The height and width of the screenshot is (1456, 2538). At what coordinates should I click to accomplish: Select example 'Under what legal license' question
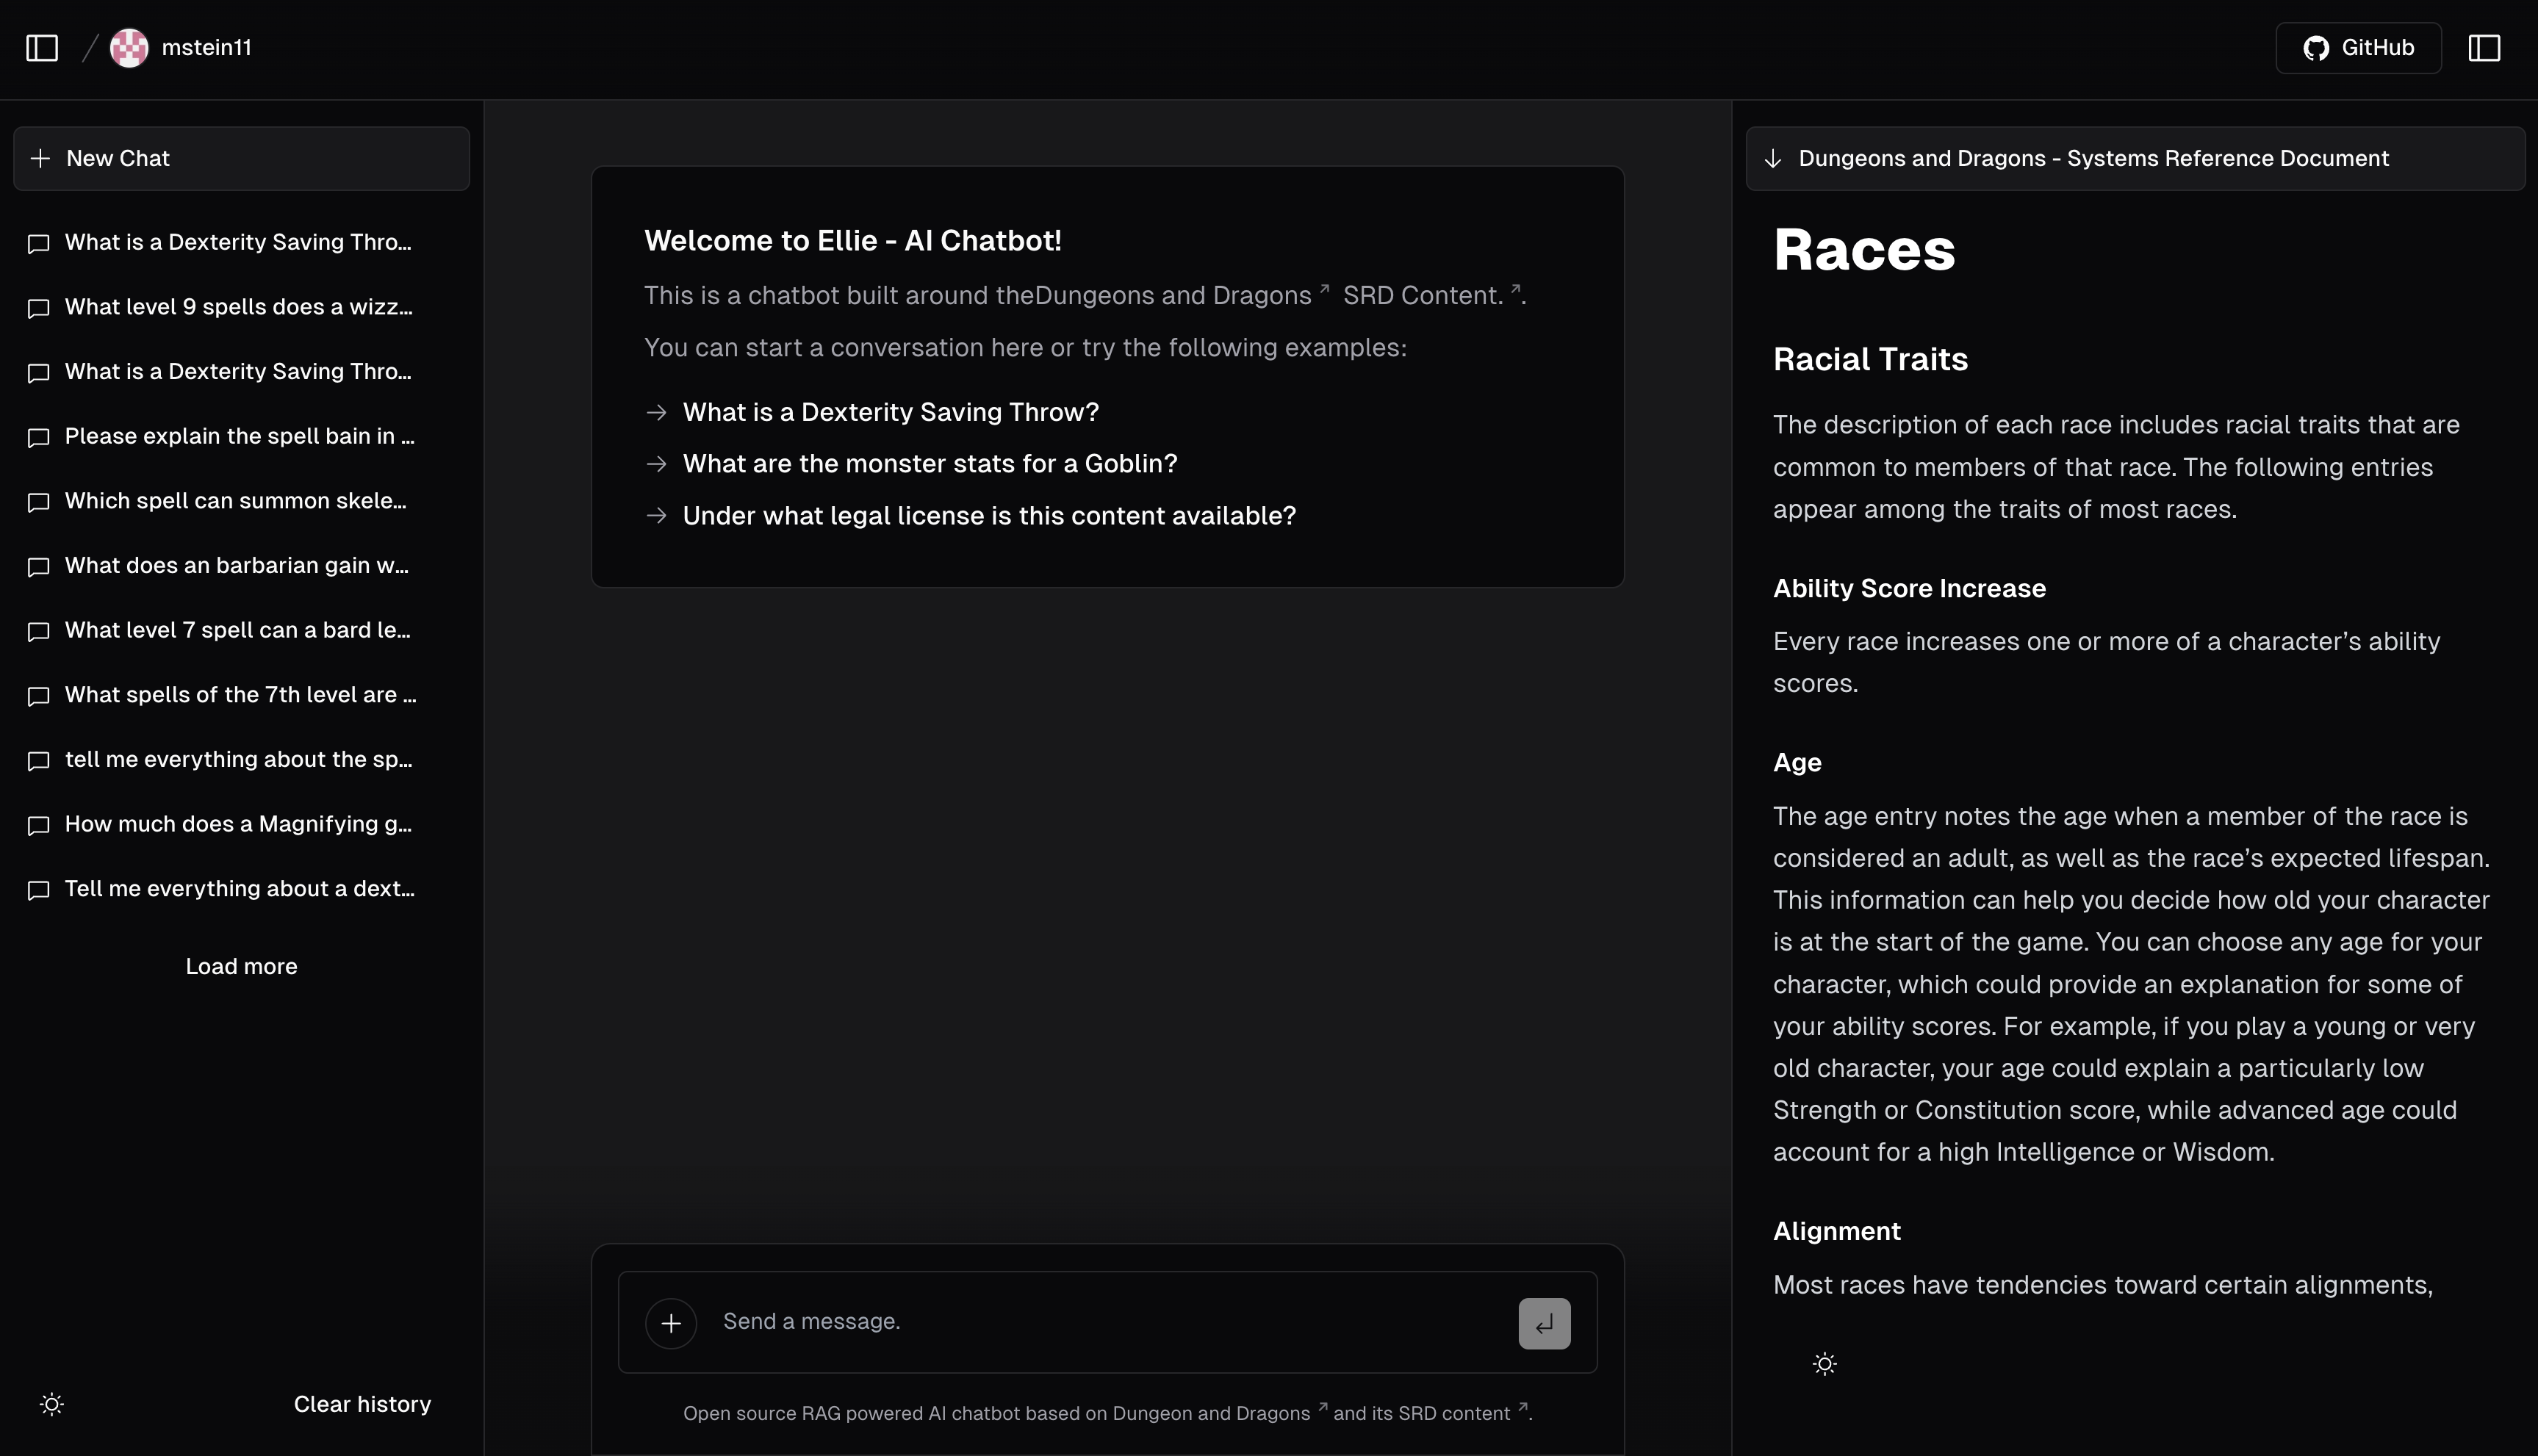(988, 516)
